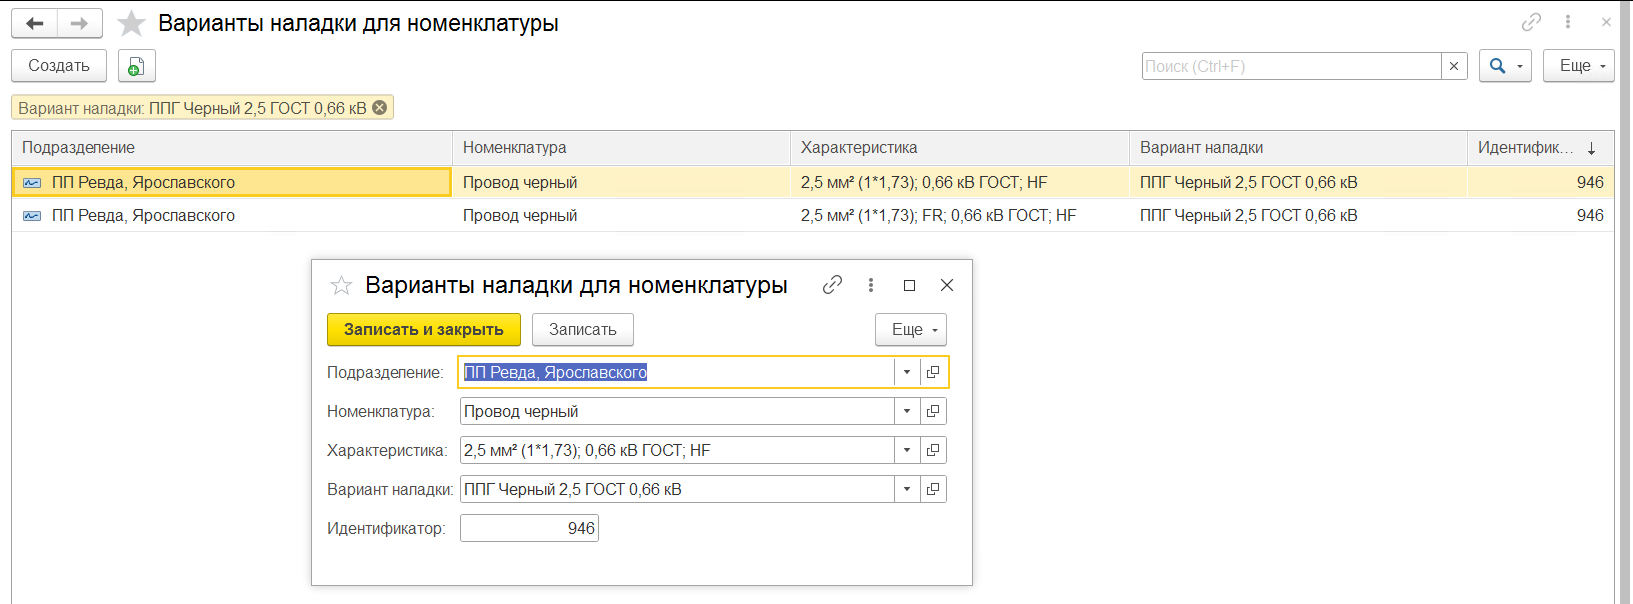The height and width of the screenshot is (604, 1633).
Task: Click Записать и закрыть button
Action: [424, 330]
